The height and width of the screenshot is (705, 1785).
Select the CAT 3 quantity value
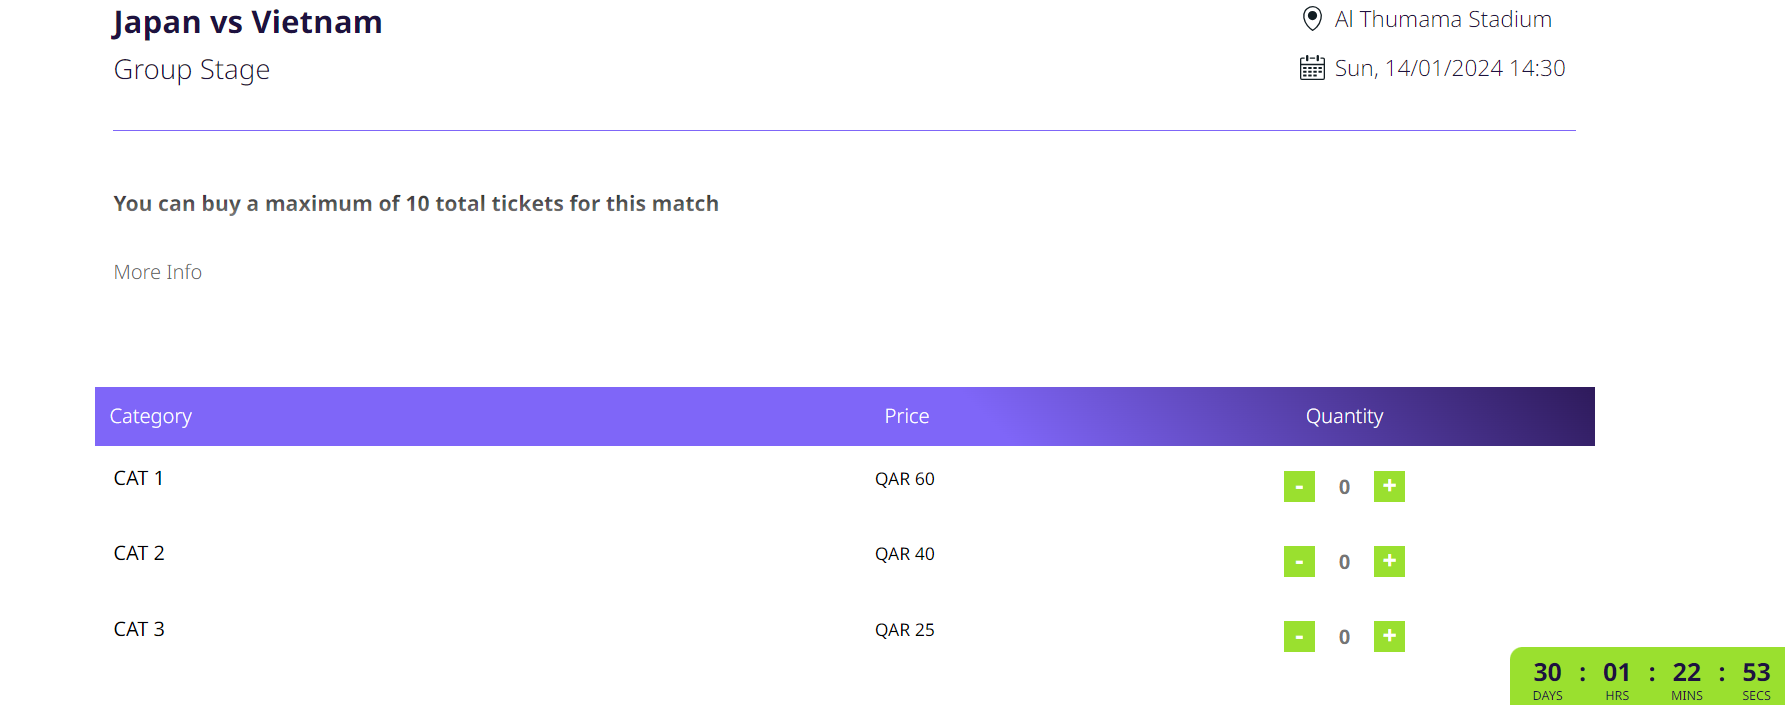(1344, 637)
